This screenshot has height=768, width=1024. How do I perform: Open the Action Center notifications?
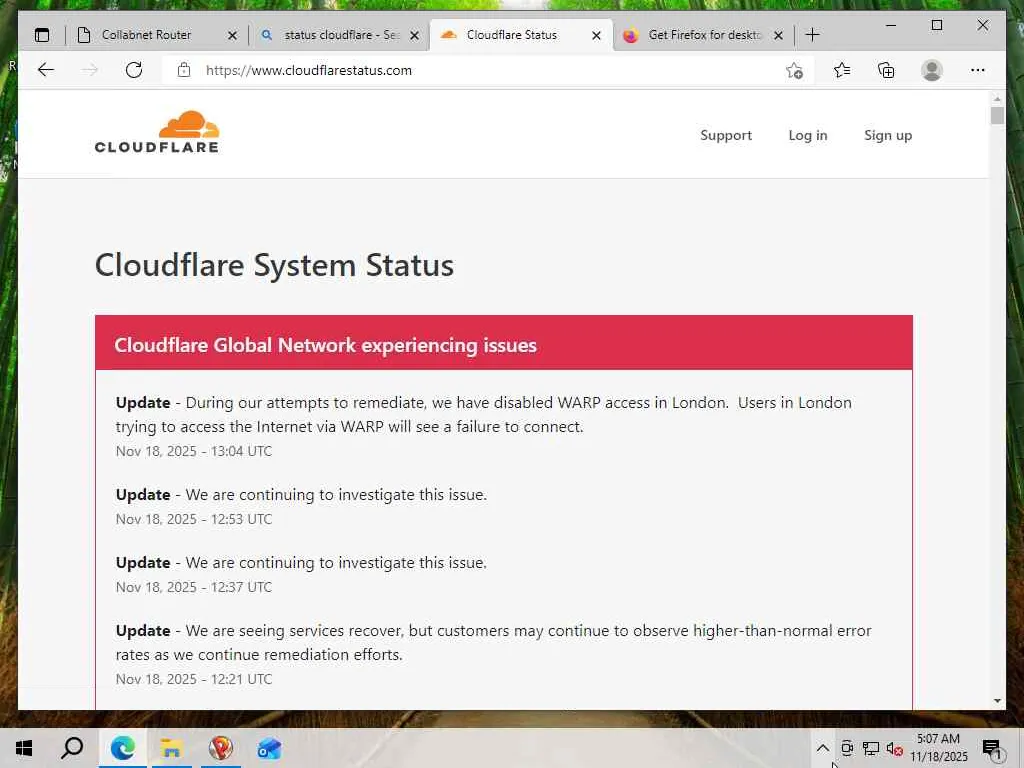tap(993, 750)
